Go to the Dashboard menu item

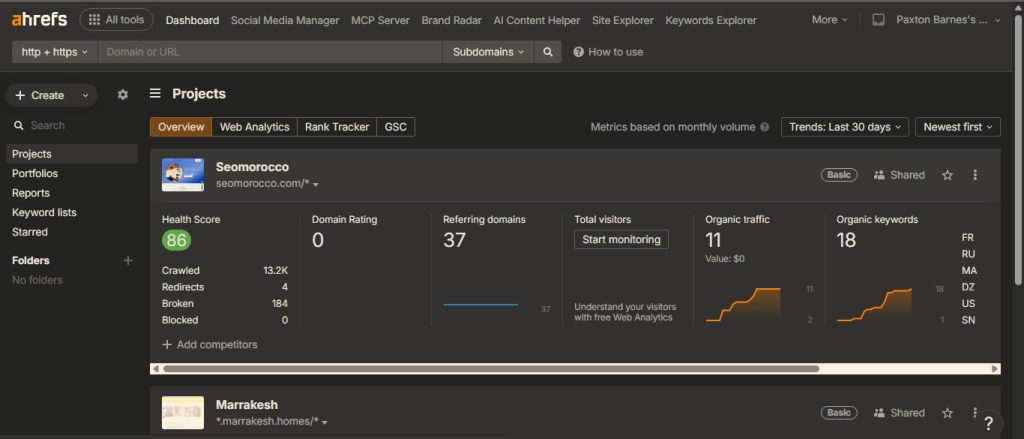(192, 20)
